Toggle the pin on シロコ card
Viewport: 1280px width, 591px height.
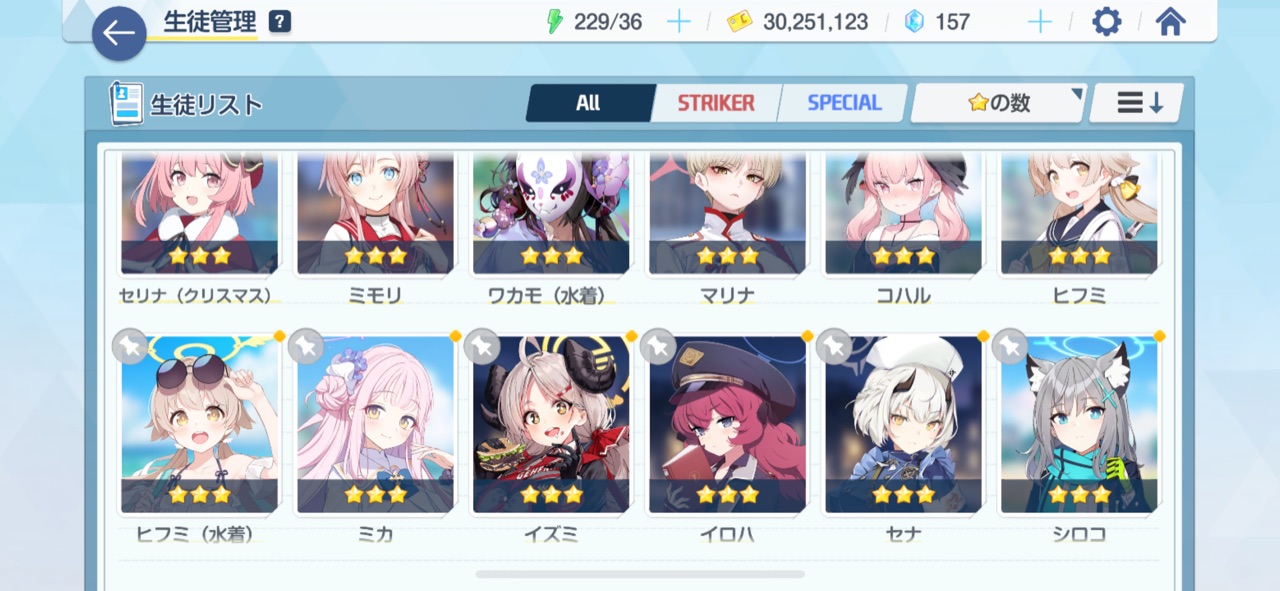1010,346
